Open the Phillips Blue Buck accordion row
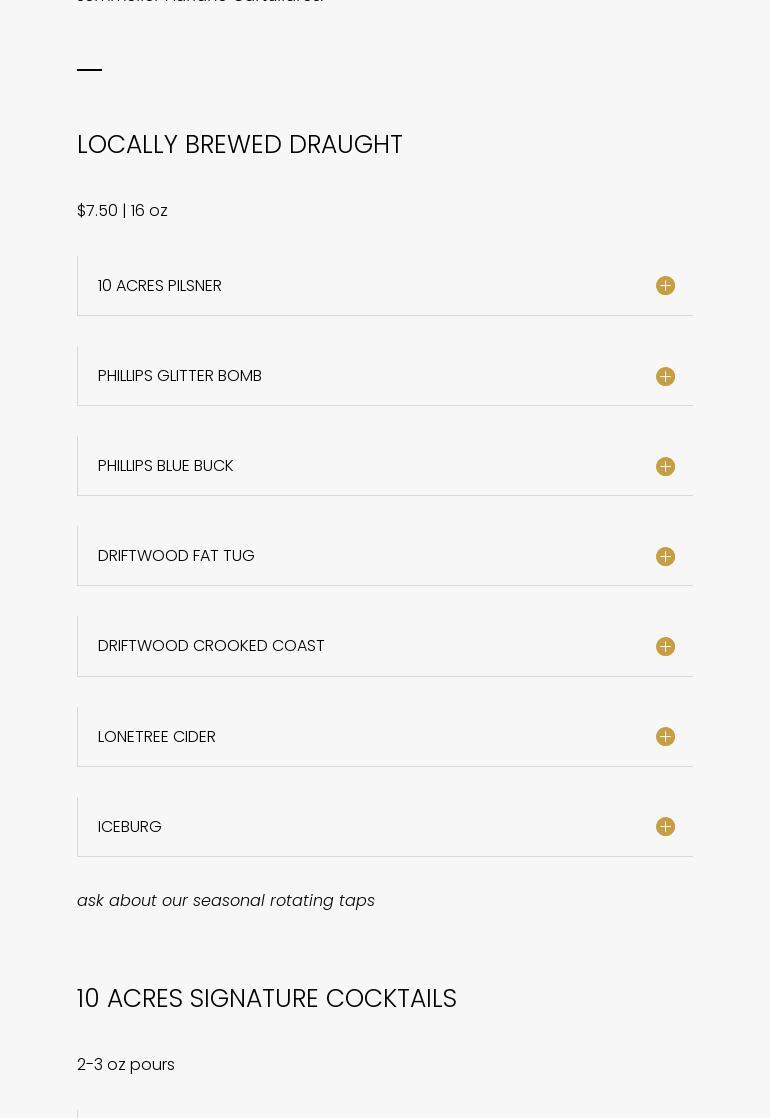This screenshot has height=1118, width=770. (x=166, y=466)
